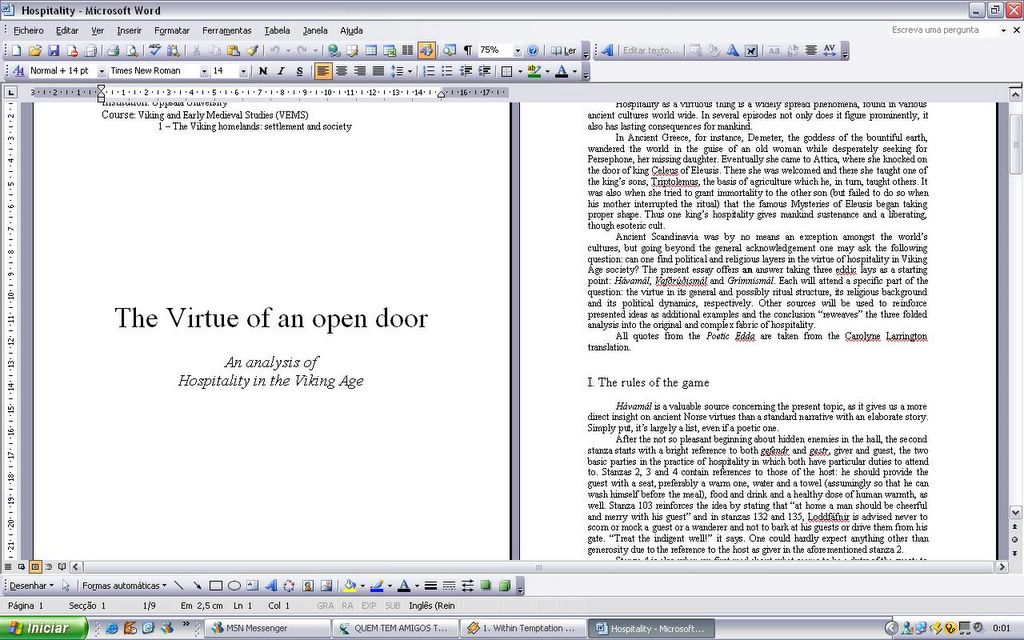Apply the yellow highlight color
1024x640 pixels.
pos(534,71)
